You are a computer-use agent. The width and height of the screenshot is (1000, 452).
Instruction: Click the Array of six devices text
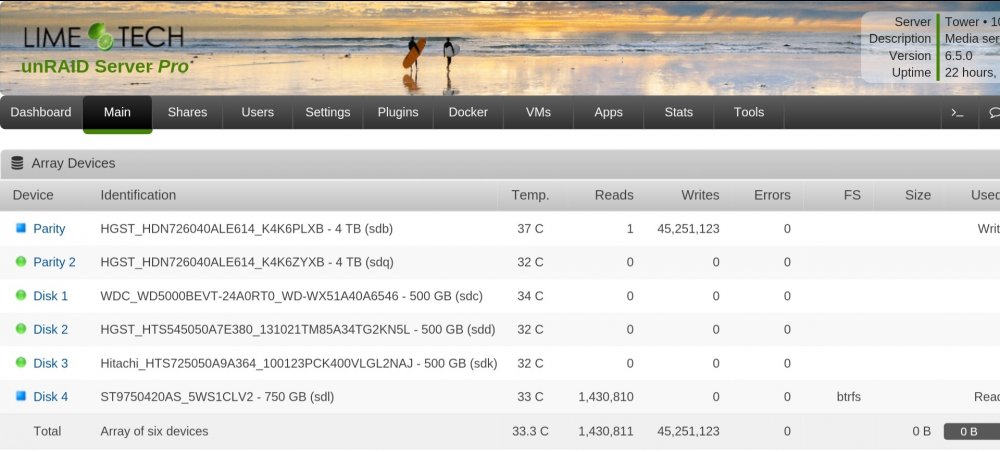(154, 431)
